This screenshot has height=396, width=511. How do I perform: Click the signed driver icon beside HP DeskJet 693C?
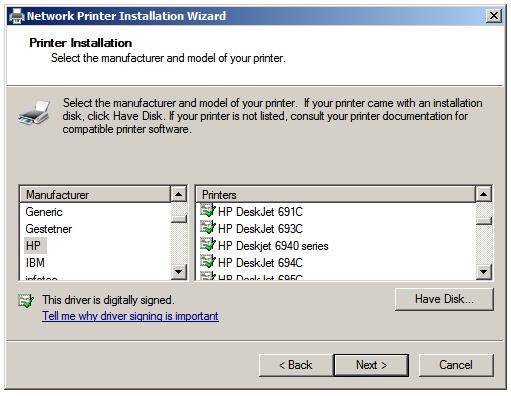click(x=208, y=228)
